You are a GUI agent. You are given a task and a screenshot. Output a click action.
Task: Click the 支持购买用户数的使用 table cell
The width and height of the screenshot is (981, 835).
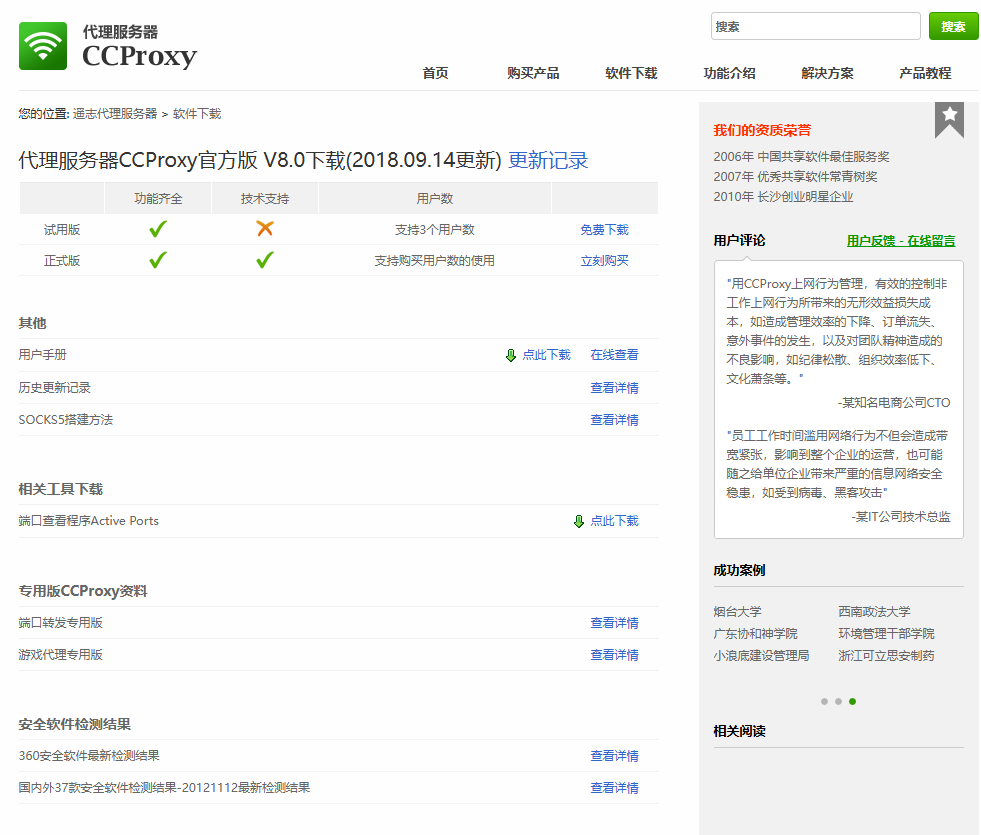(x=435, y=261)
